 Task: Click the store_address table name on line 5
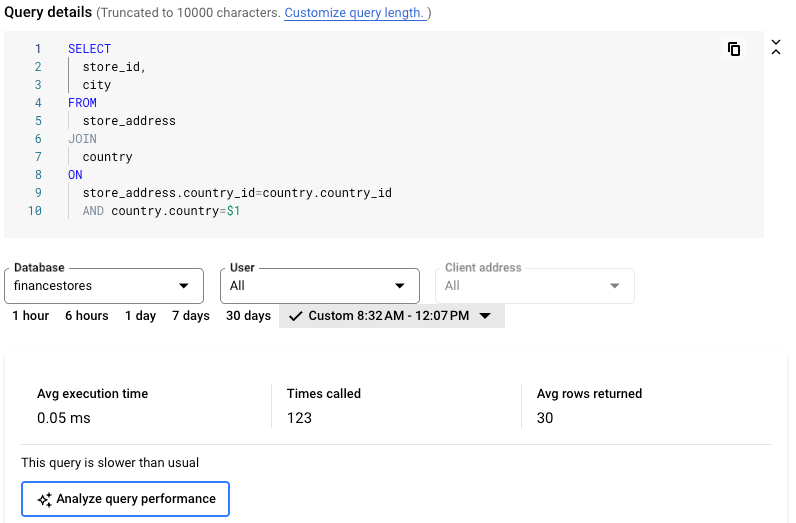pos(129,121)
